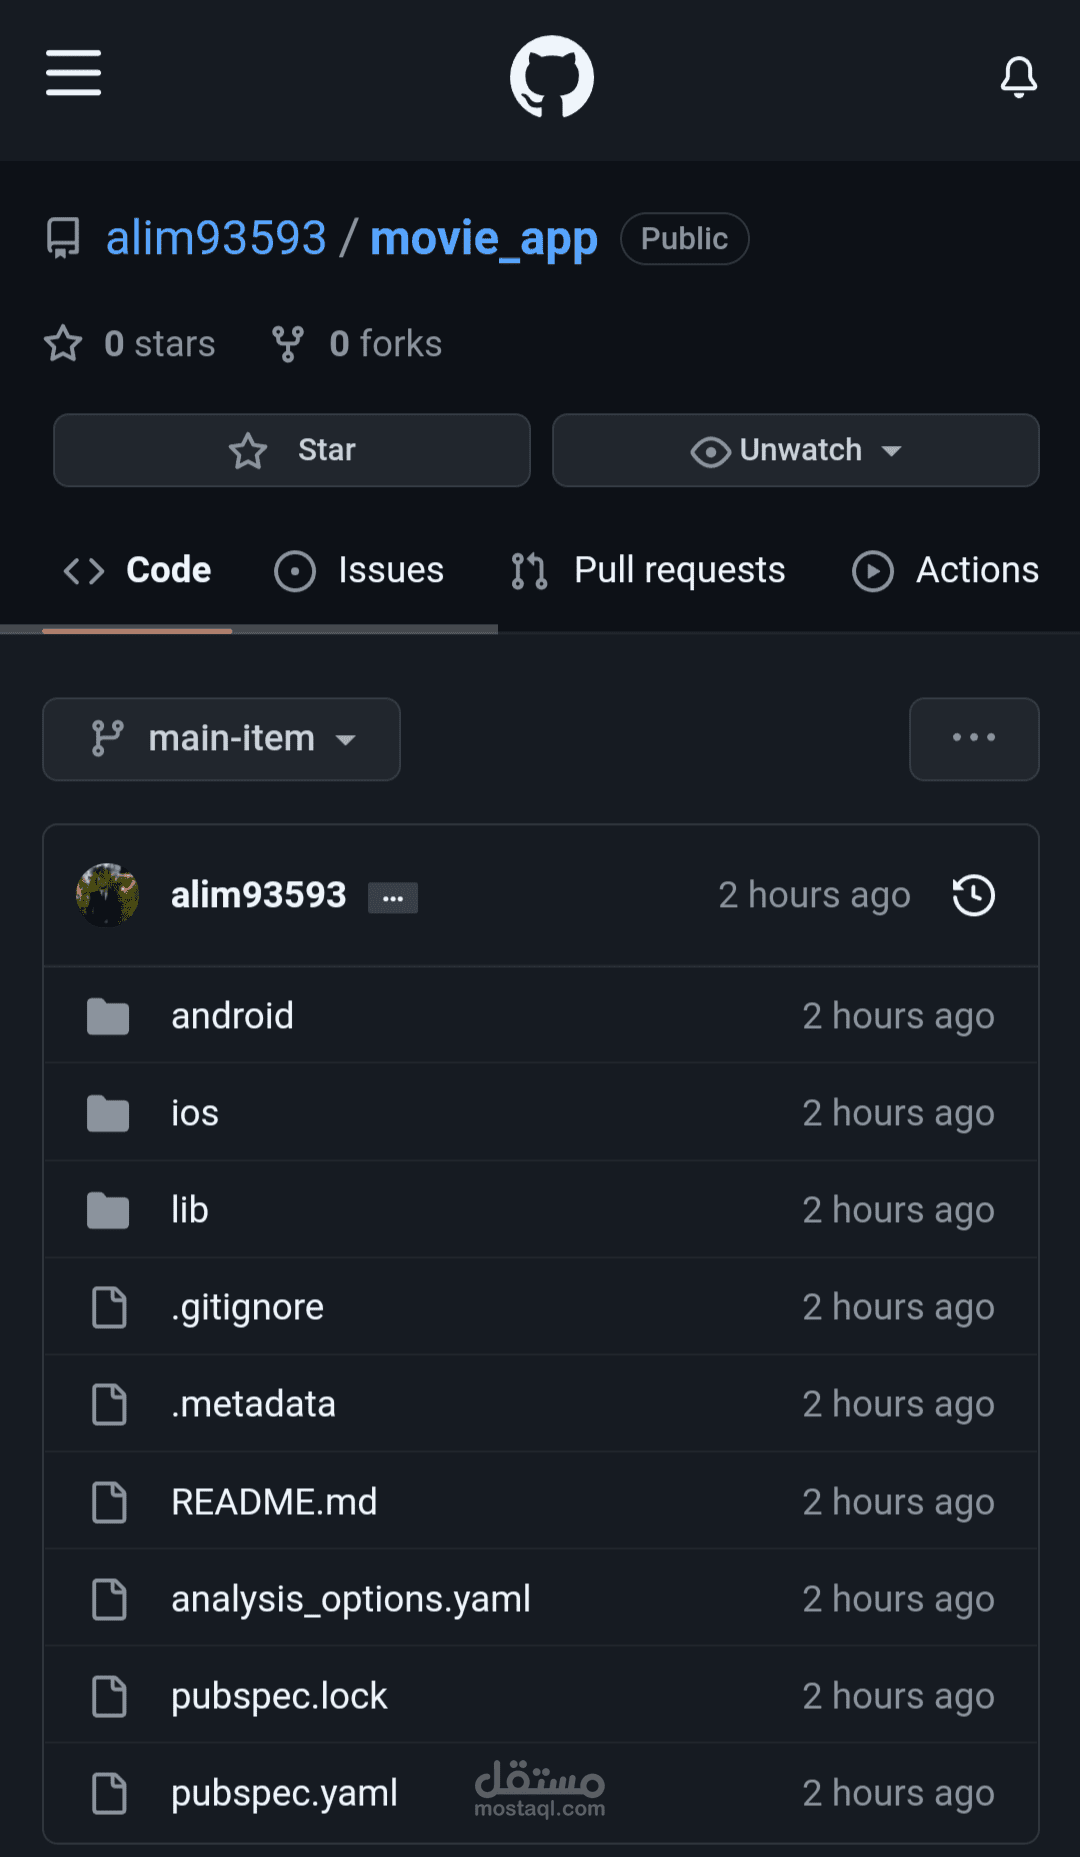Open the movie_app repository link

click(x=483, y=238)
